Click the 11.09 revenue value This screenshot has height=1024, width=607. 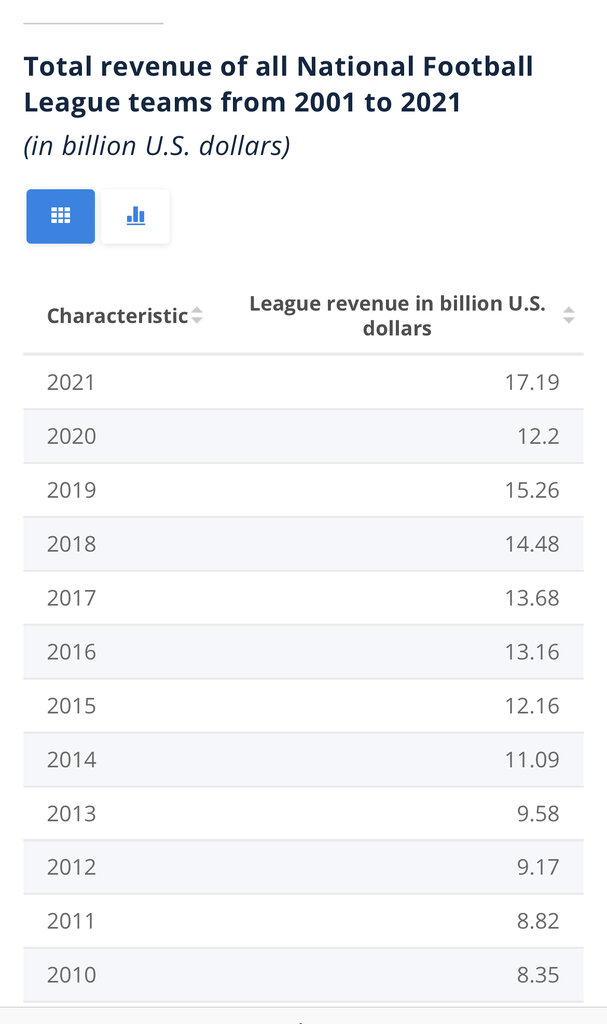(x=532, y=760)
